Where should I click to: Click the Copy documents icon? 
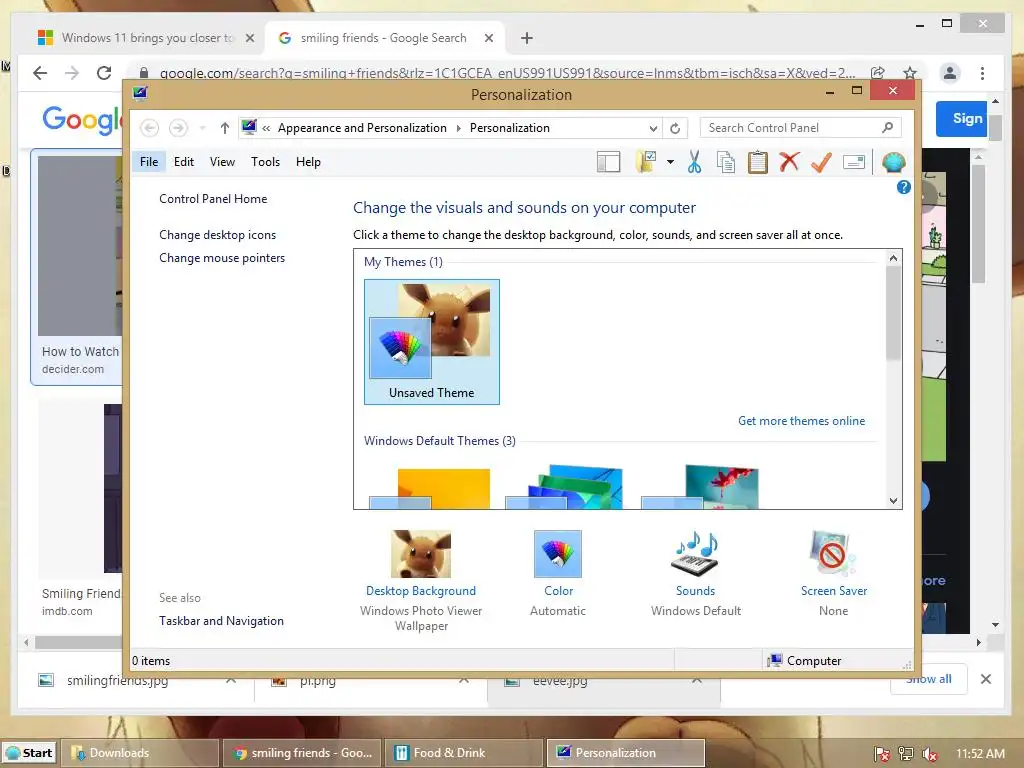726,162
